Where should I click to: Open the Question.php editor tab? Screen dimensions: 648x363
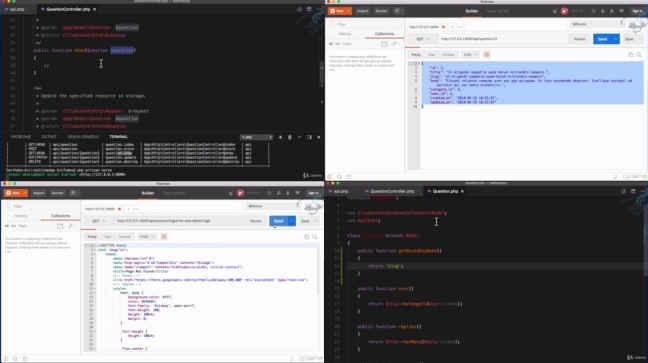[x=445, y=191]
